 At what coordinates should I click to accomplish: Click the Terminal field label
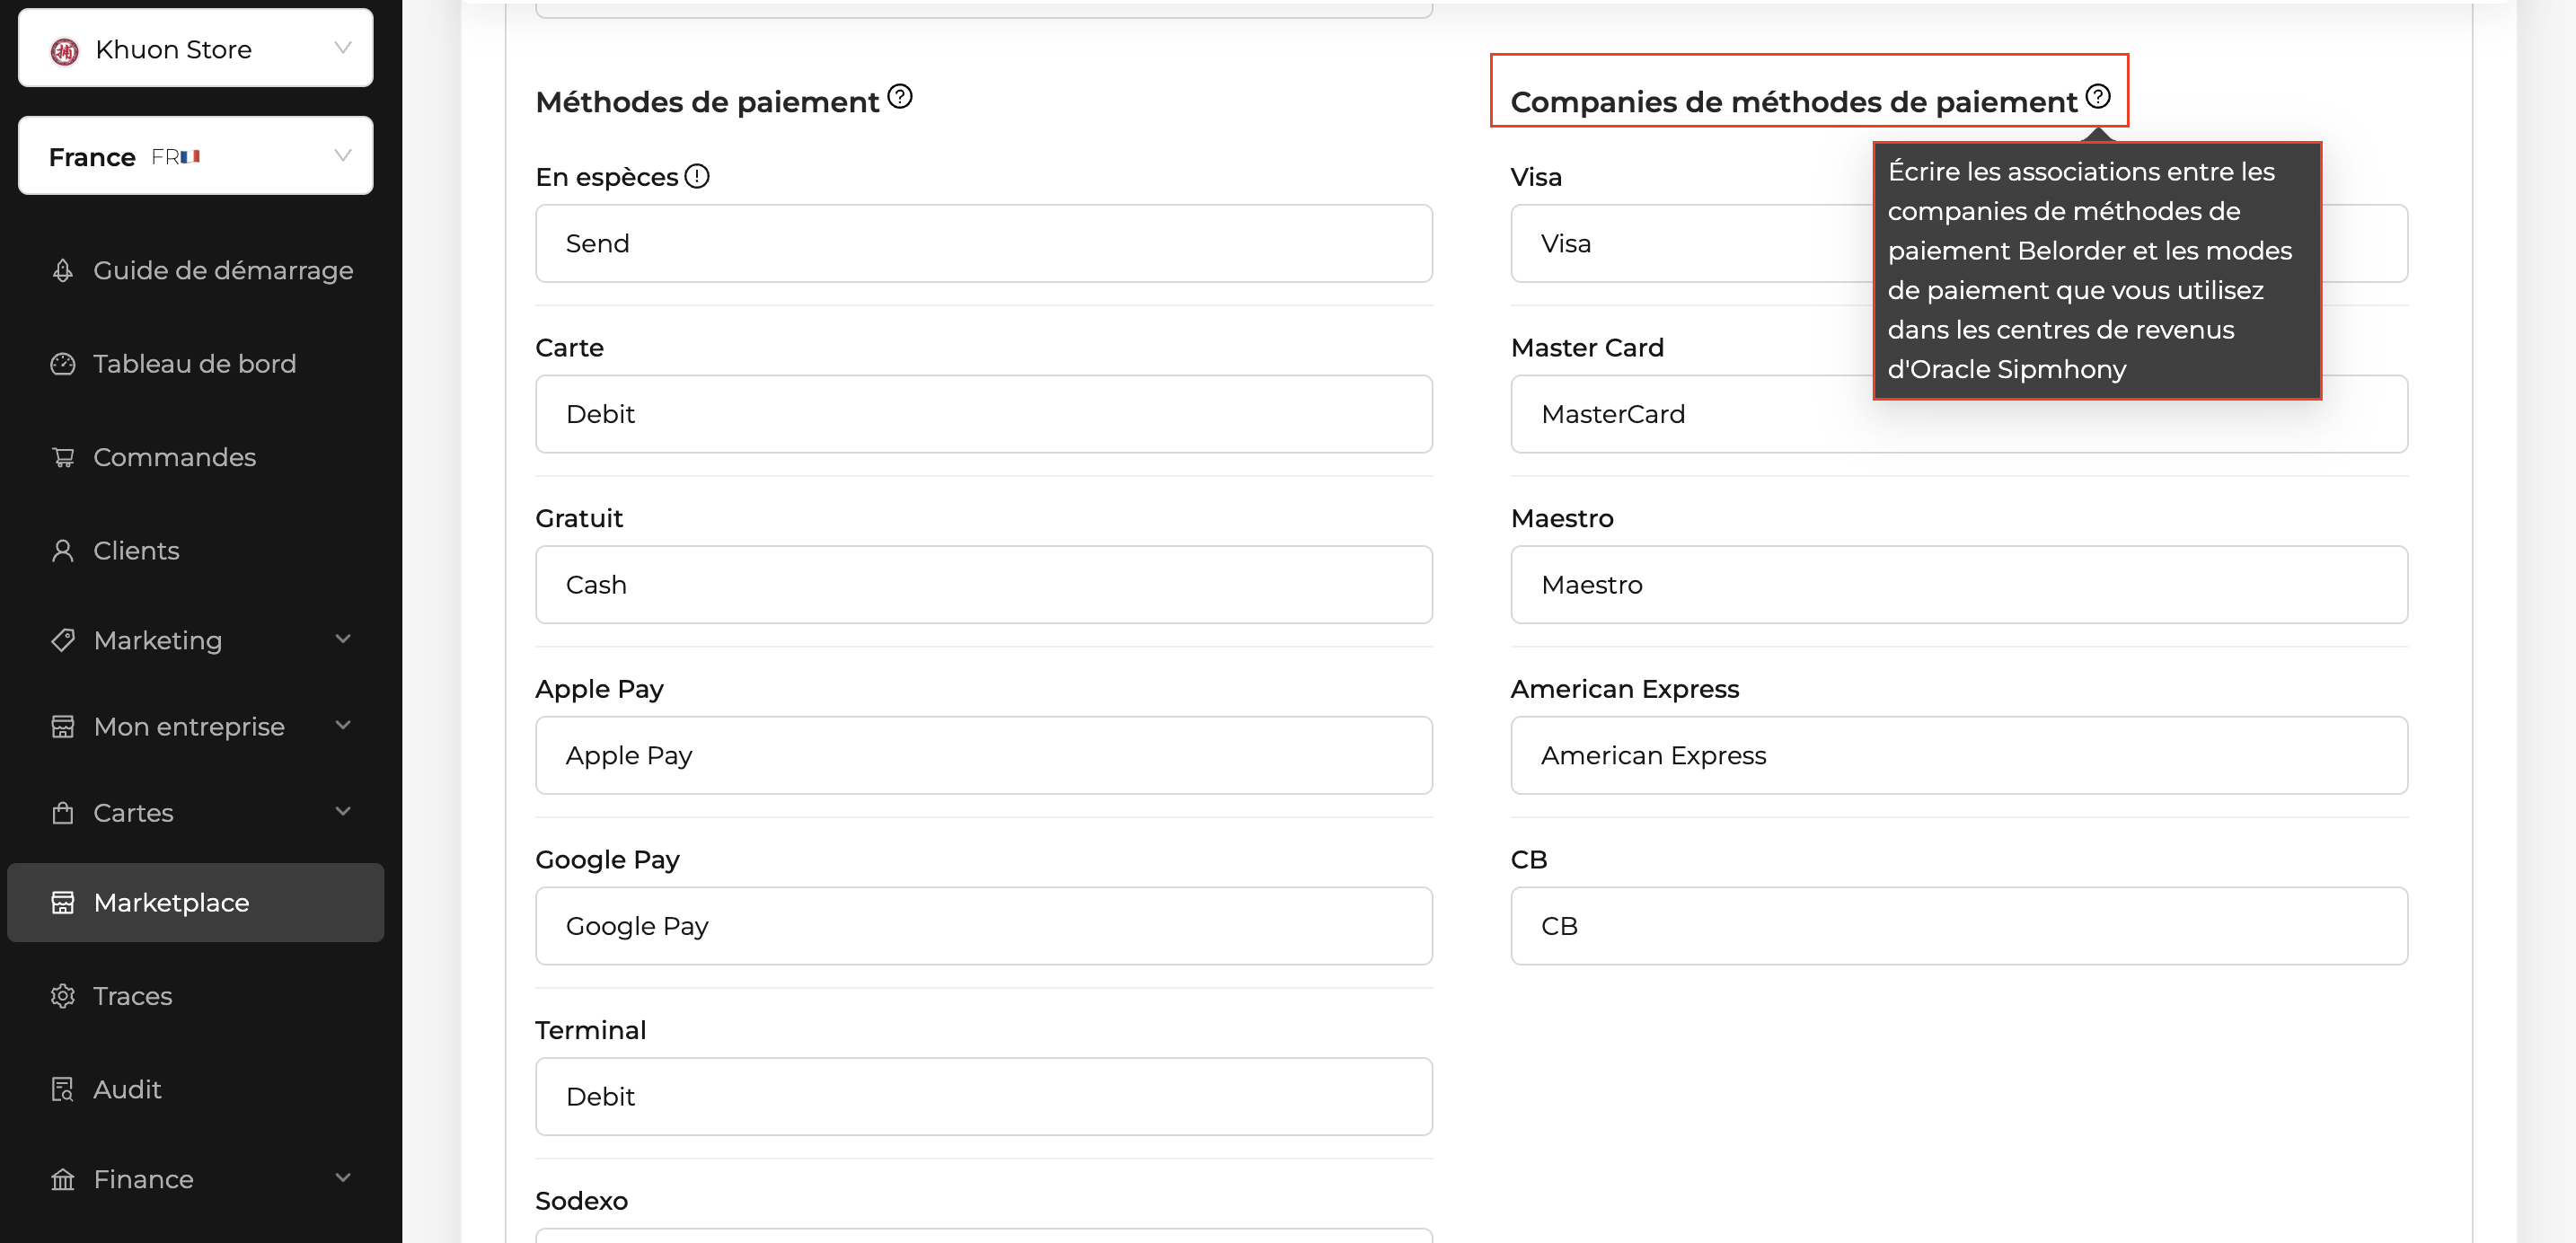coord(591,1030)
